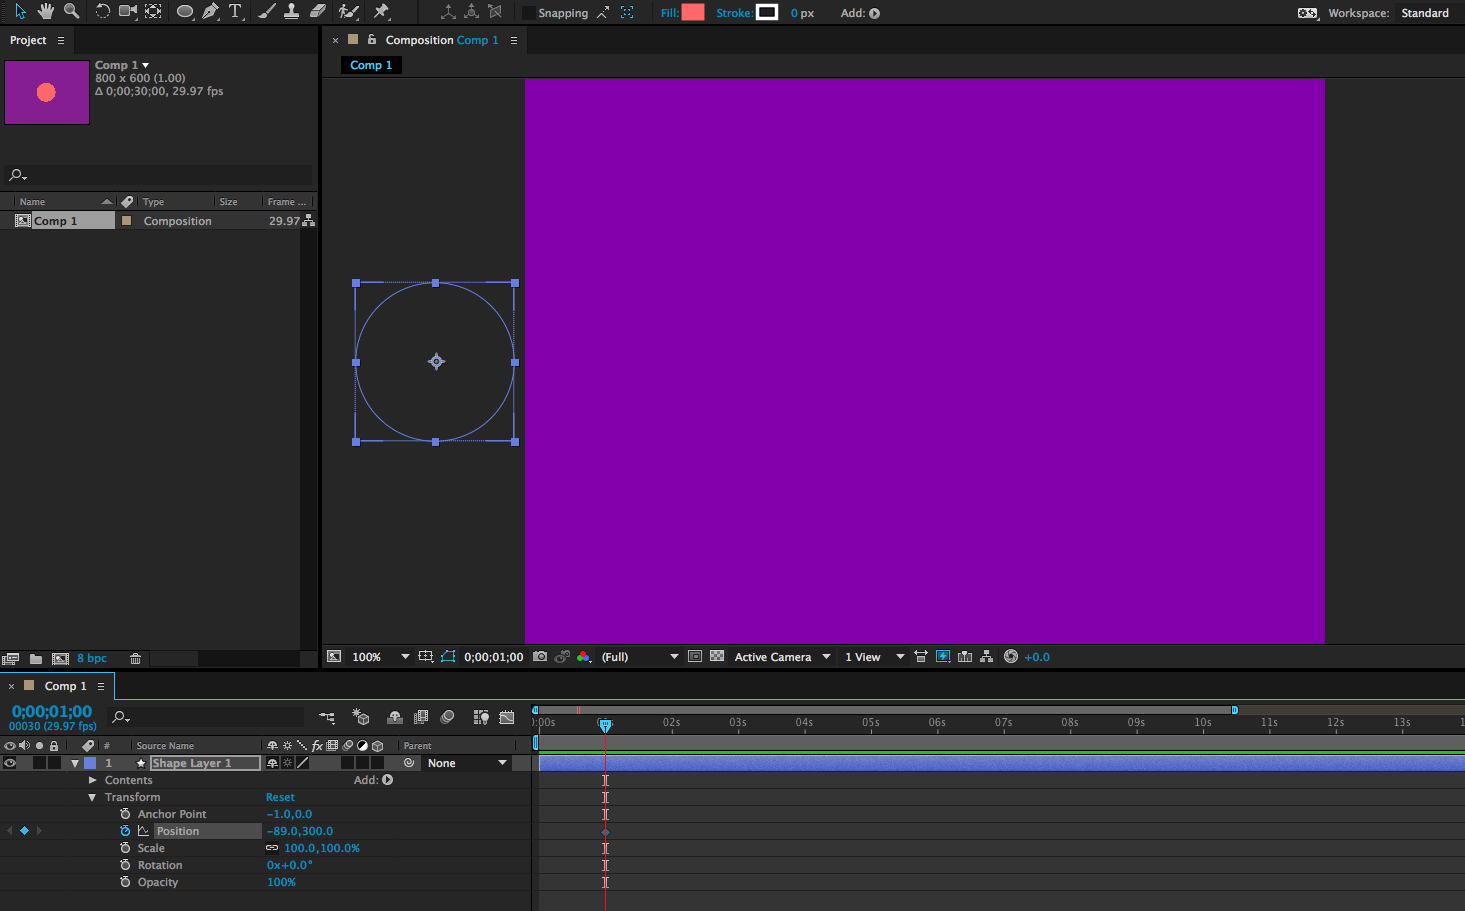
Task: Open the Fill color swatch
Action: (x=693, y=12)
